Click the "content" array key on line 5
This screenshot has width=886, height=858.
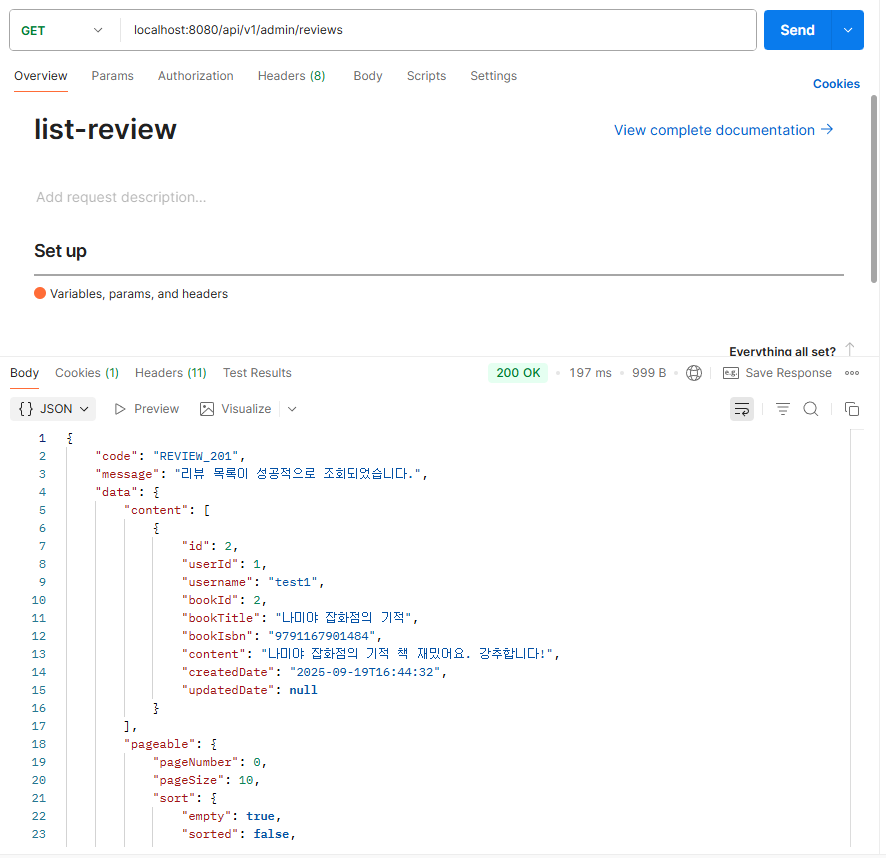pos(156,510)
